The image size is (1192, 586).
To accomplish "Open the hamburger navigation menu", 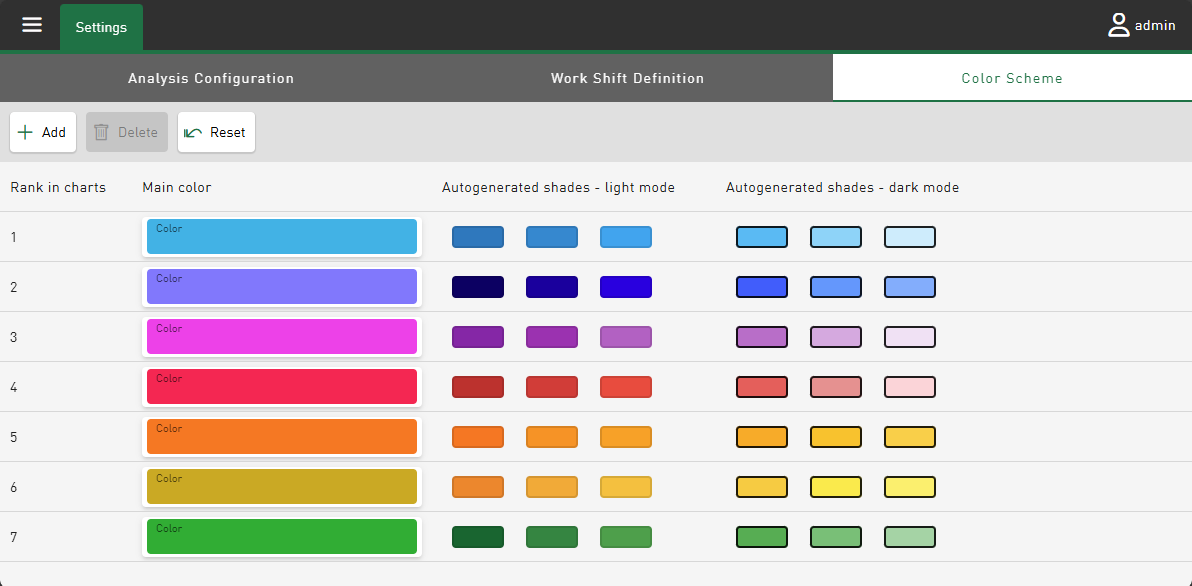I will [32, 25].
